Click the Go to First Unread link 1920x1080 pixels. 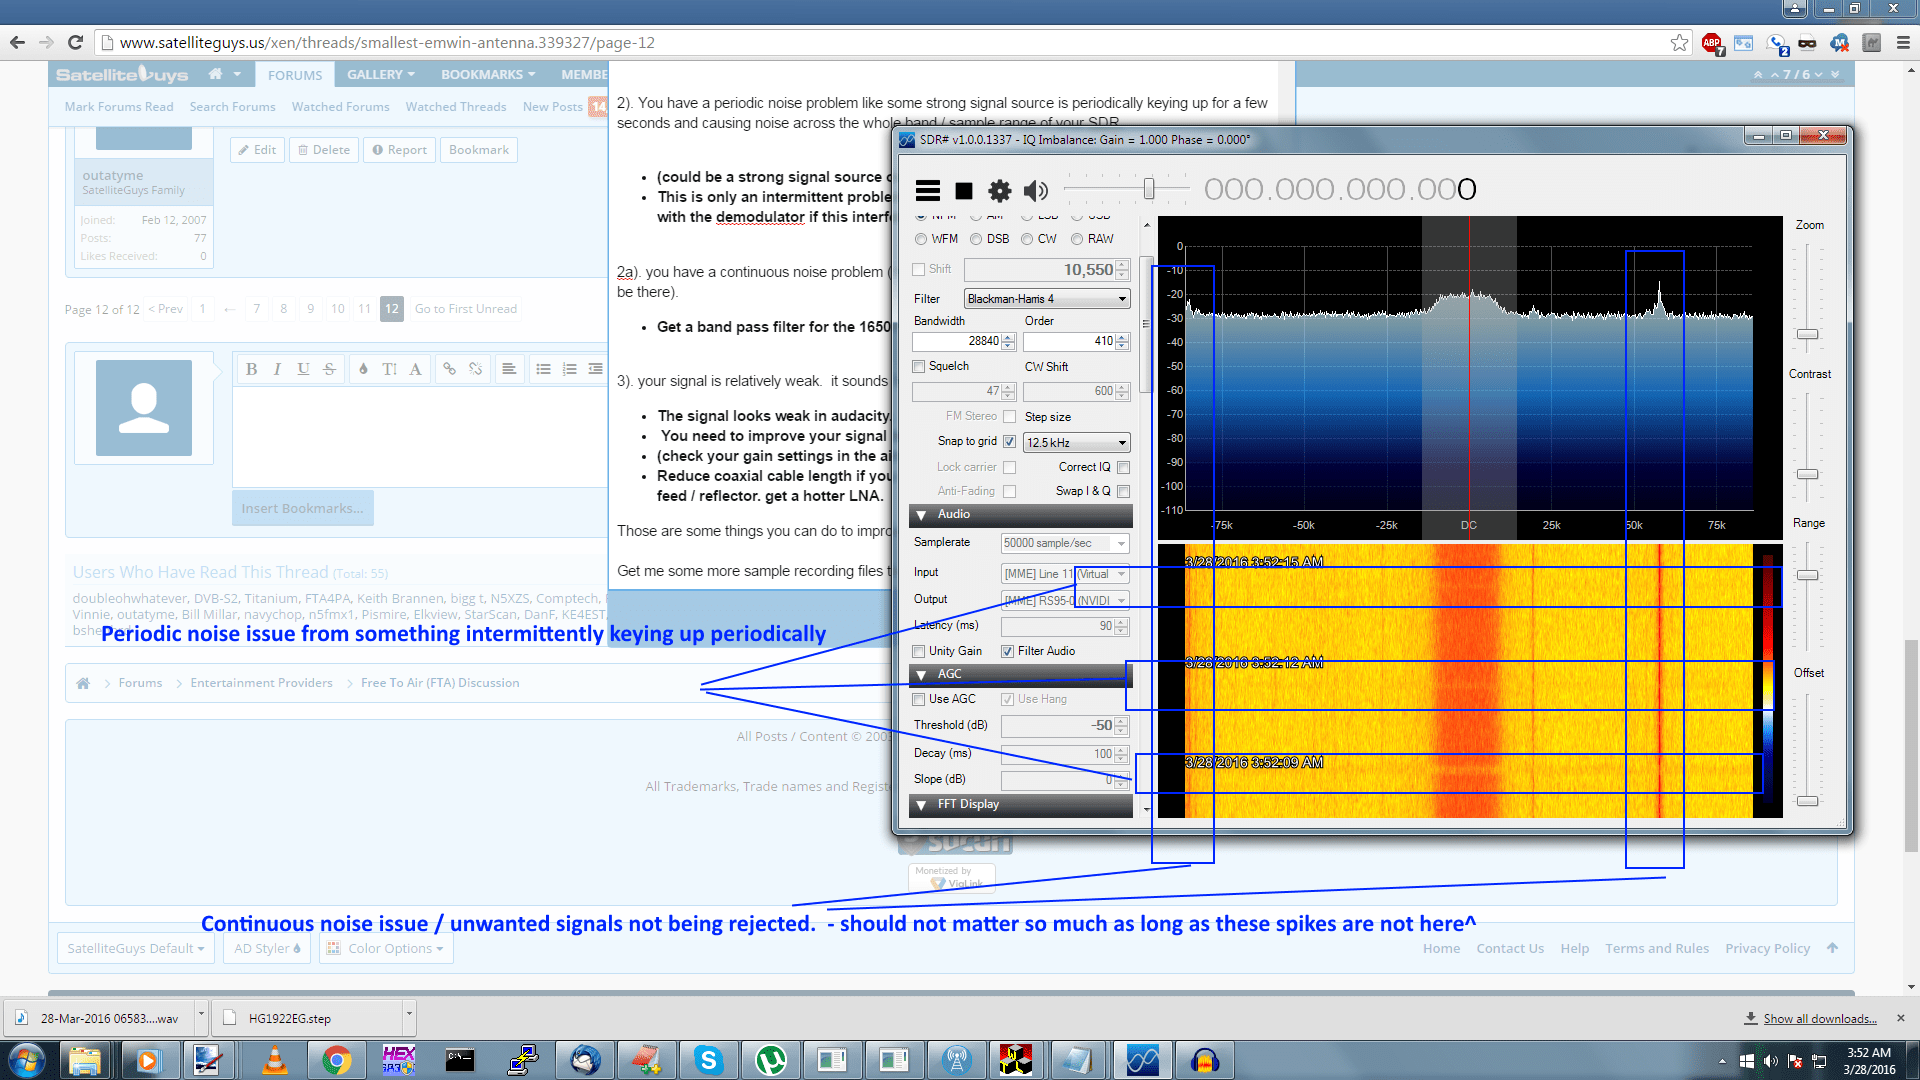pos(465,309)
